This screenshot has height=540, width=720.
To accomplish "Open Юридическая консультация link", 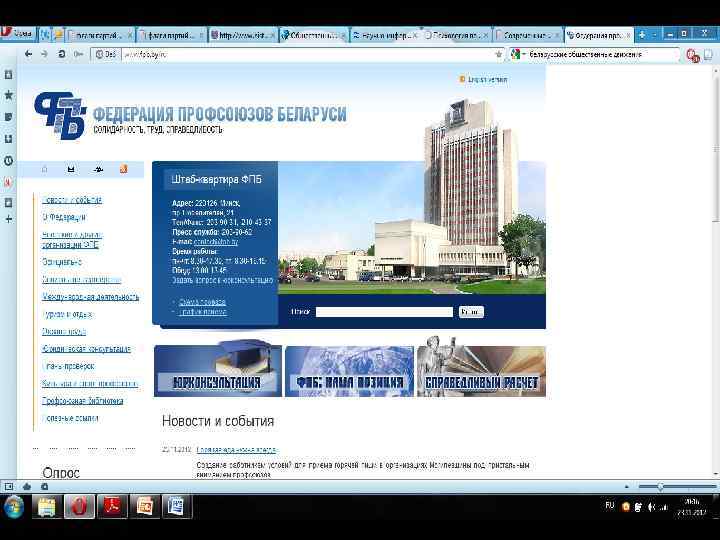I will tap(86, 349).
